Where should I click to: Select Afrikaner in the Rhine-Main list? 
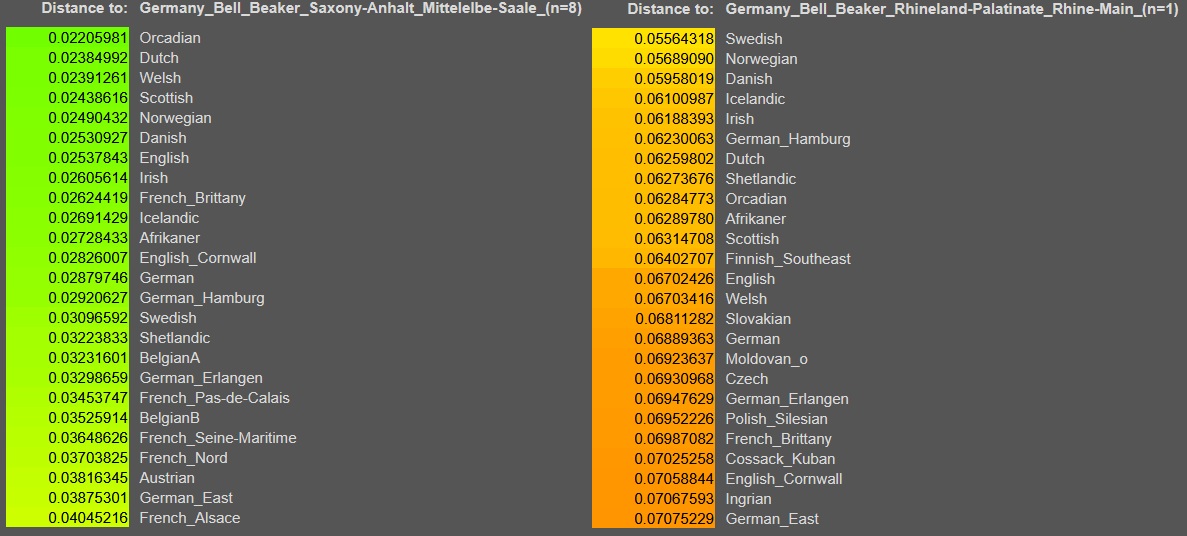[x=756, y=219]
